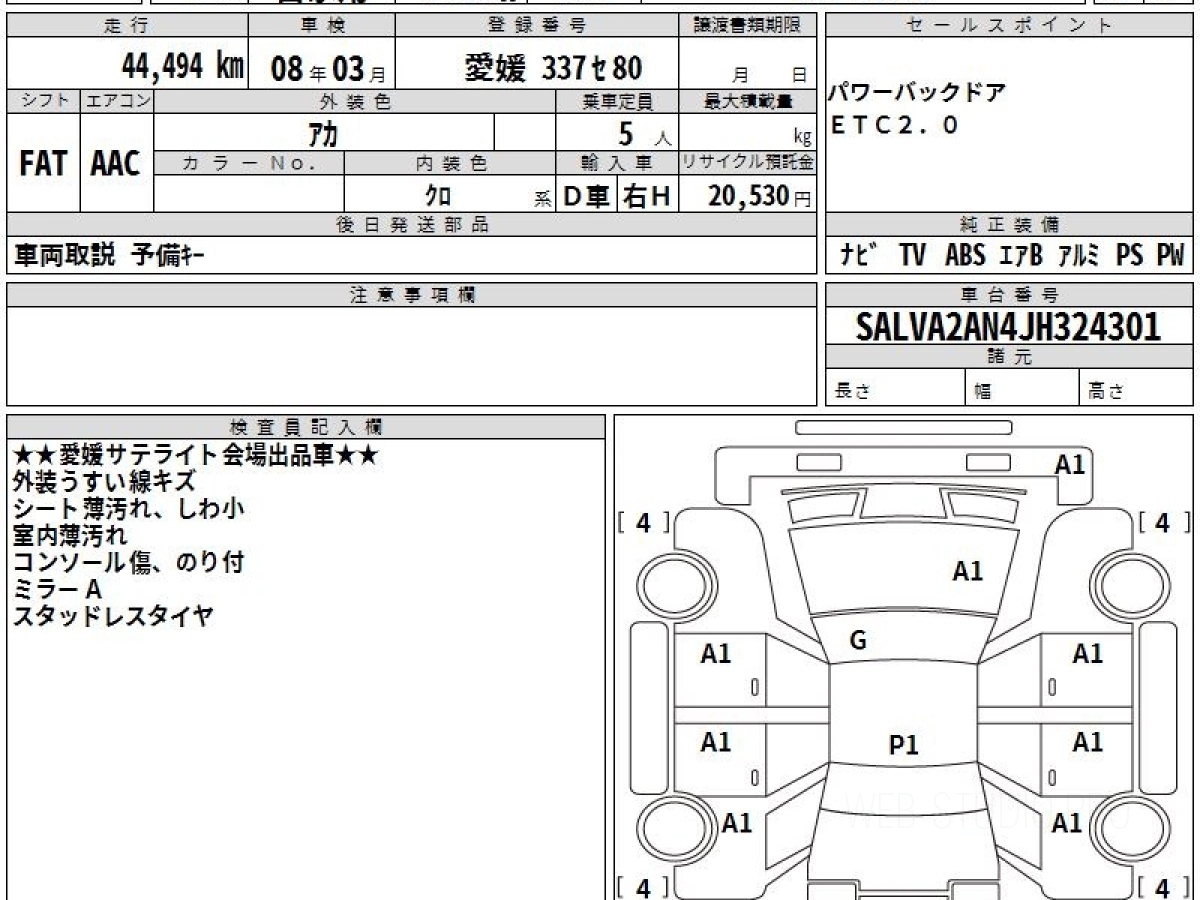
Task: Click the エアコン header cell
Action: pos(117,101)
